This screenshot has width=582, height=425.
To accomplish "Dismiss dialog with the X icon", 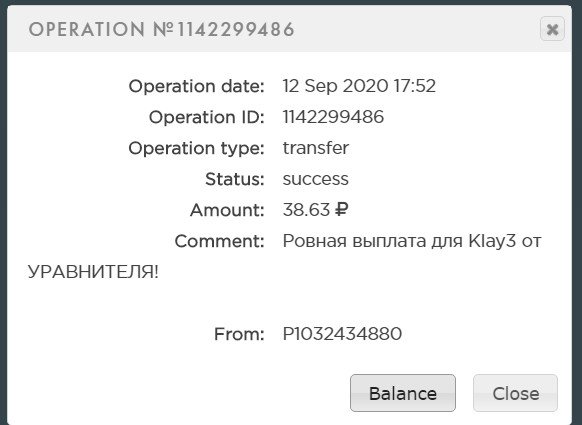I will [x=552, y=29].
